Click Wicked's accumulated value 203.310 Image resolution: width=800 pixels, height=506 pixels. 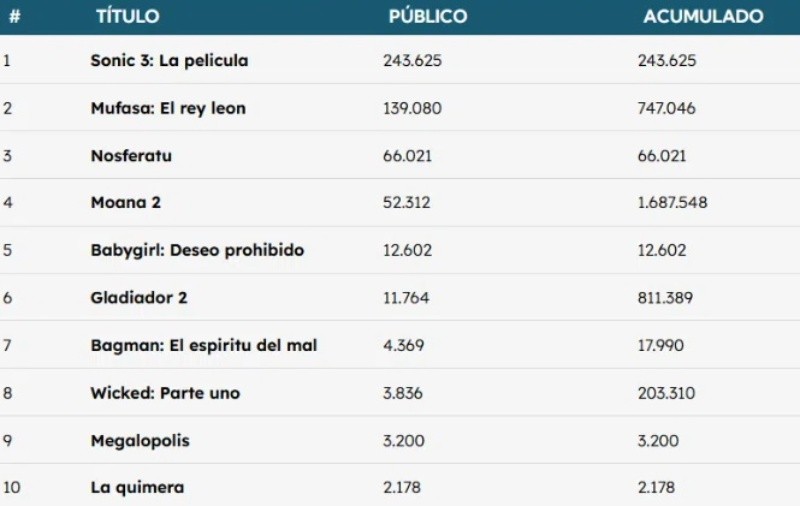coord(666,393)
